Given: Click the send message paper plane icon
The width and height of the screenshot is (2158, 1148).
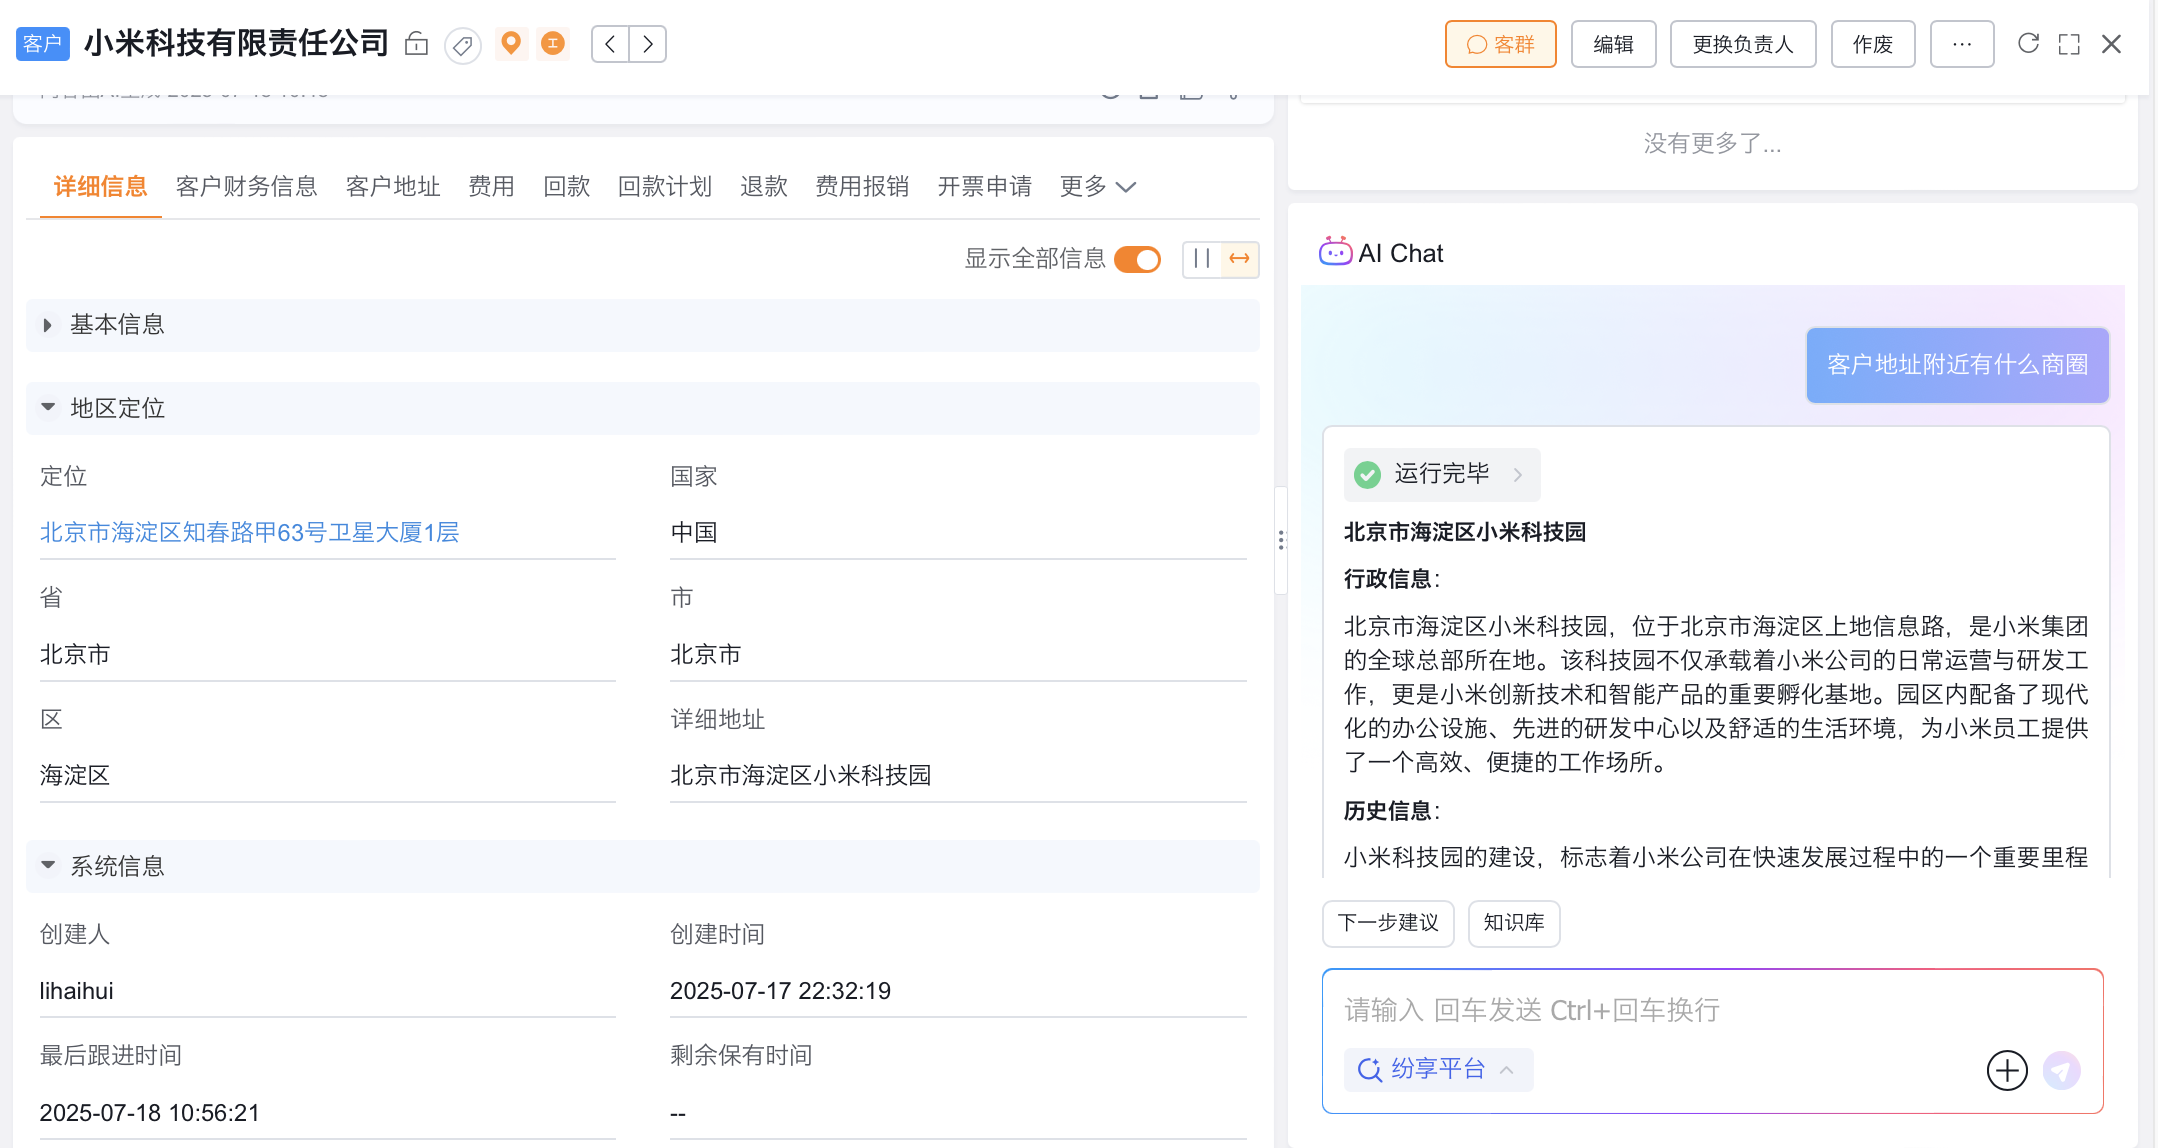Looking at the screenshot, I should point(2061,1070).
